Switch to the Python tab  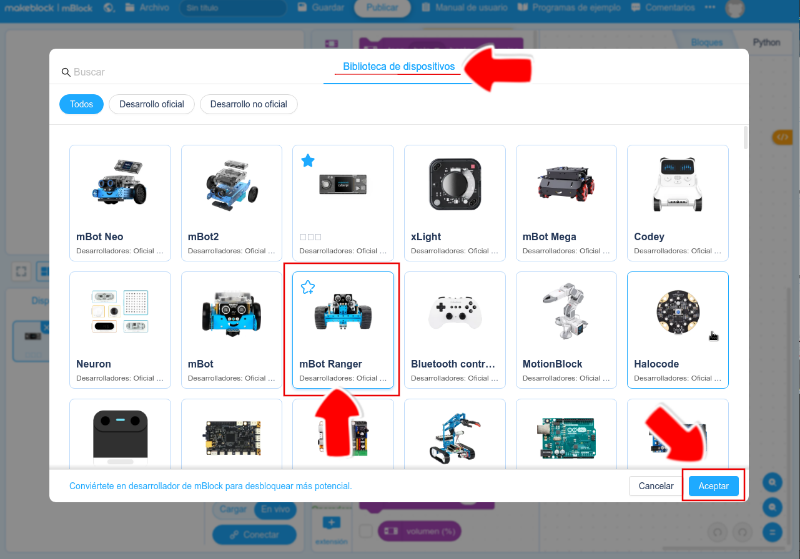[766, 42]
